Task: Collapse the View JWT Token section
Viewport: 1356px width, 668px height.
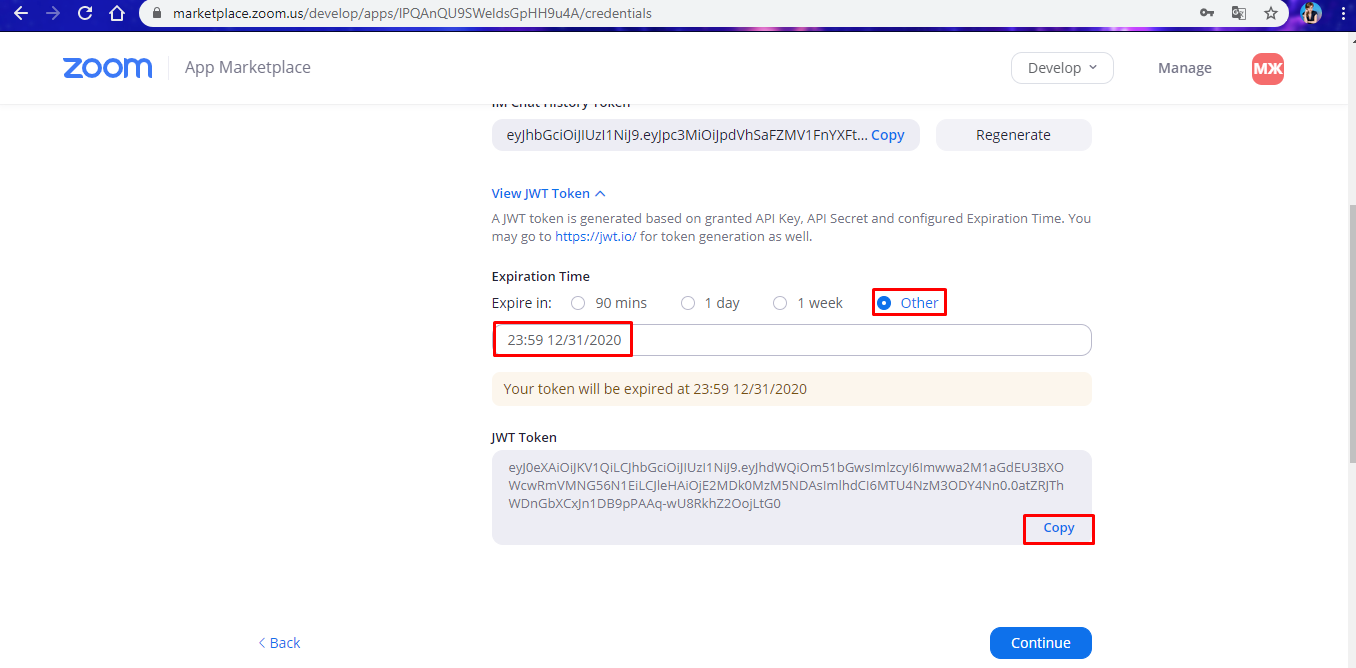Action: pyautogui.click(x=548, y=193)
